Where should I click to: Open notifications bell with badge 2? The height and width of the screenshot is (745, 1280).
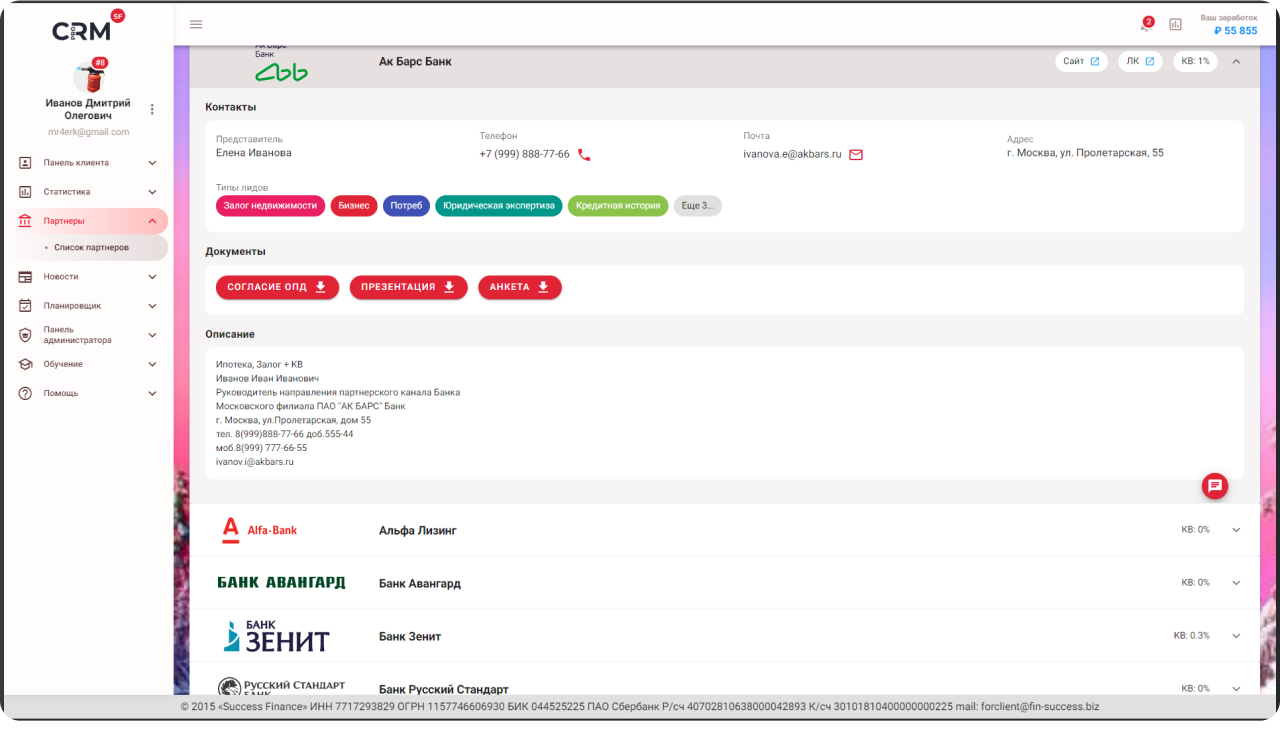[1146, 24]
